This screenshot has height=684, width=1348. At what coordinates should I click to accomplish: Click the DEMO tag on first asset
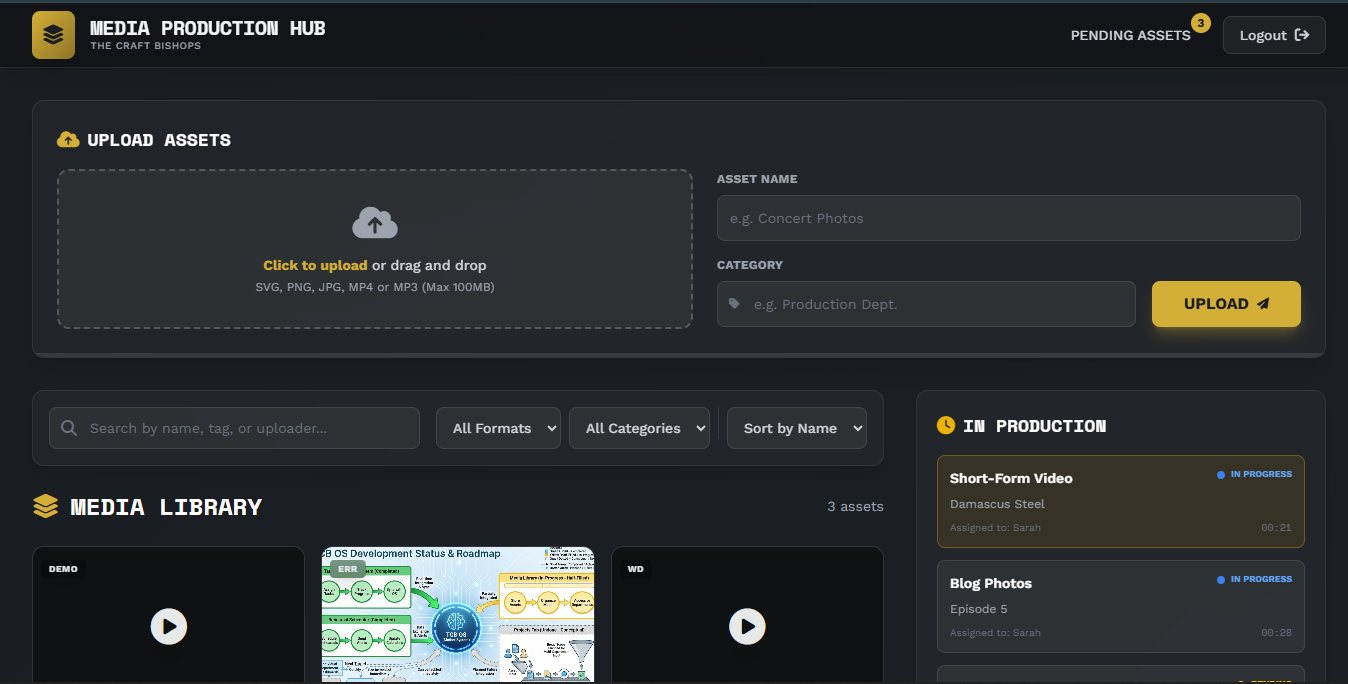63,569
